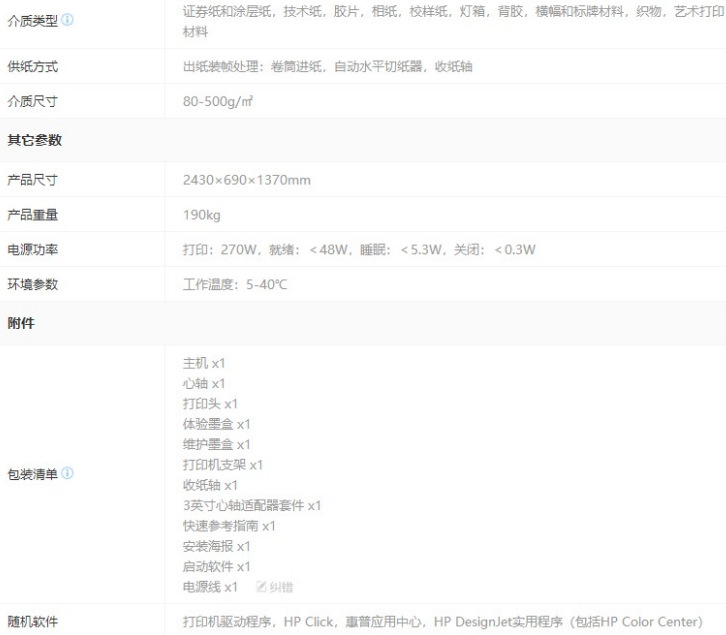726x635 pixels.
Task: Select the 其它参数 section header
Action: click(x=35, y=140)
